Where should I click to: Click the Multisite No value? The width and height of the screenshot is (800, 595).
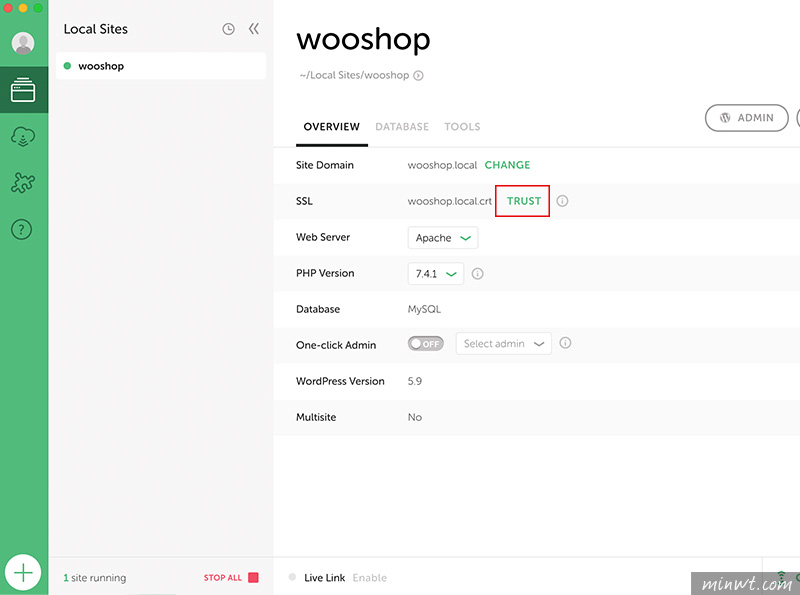[415, 417]
